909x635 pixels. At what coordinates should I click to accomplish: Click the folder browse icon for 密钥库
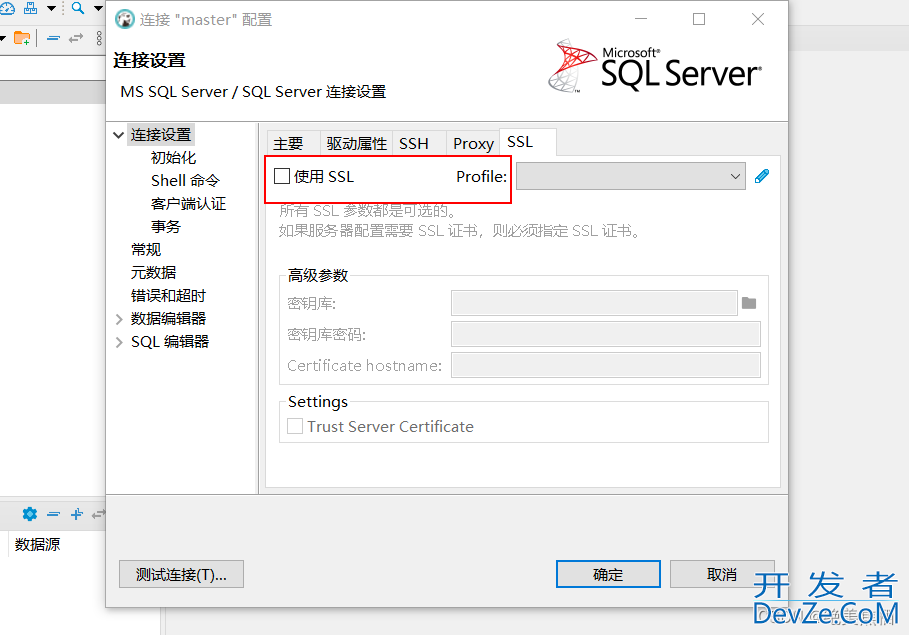point(749,303)
